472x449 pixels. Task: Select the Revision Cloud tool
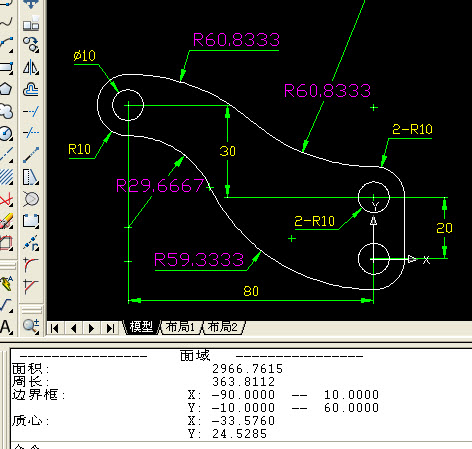[x=6, y=111]
